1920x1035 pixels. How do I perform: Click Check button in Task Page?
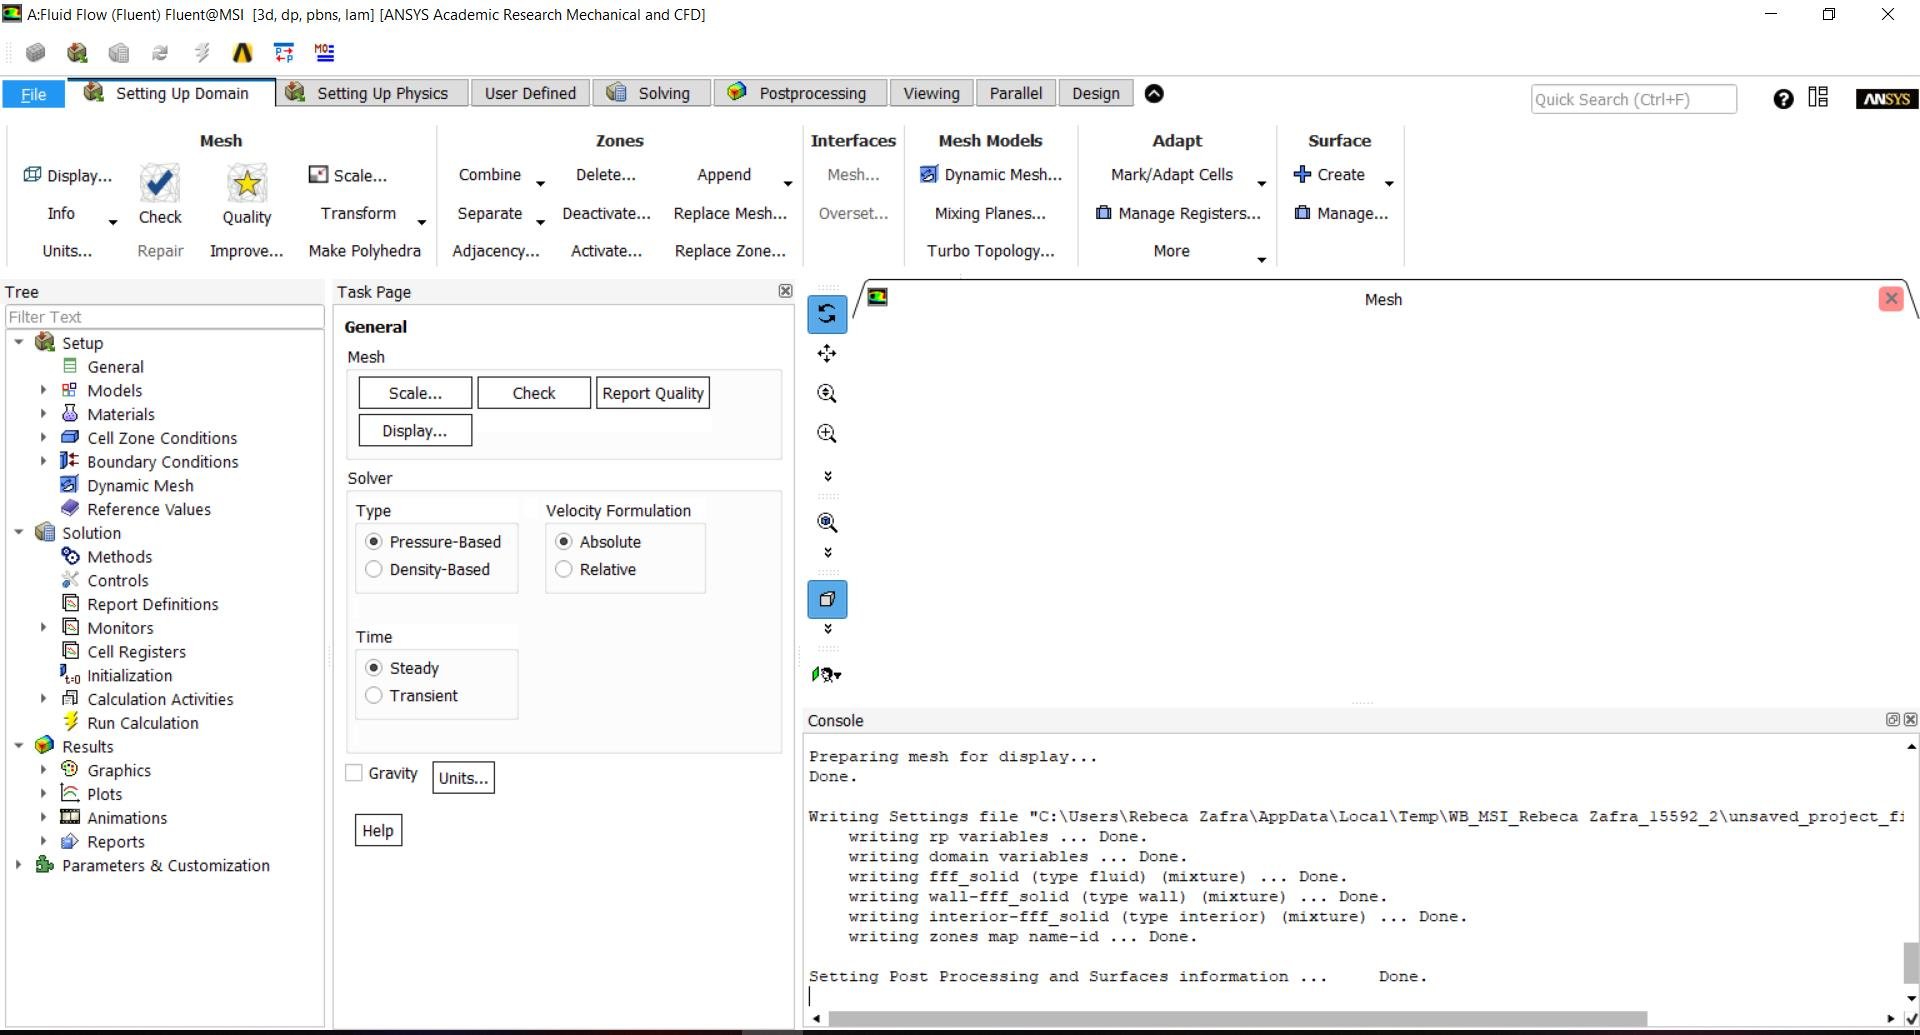534,393
